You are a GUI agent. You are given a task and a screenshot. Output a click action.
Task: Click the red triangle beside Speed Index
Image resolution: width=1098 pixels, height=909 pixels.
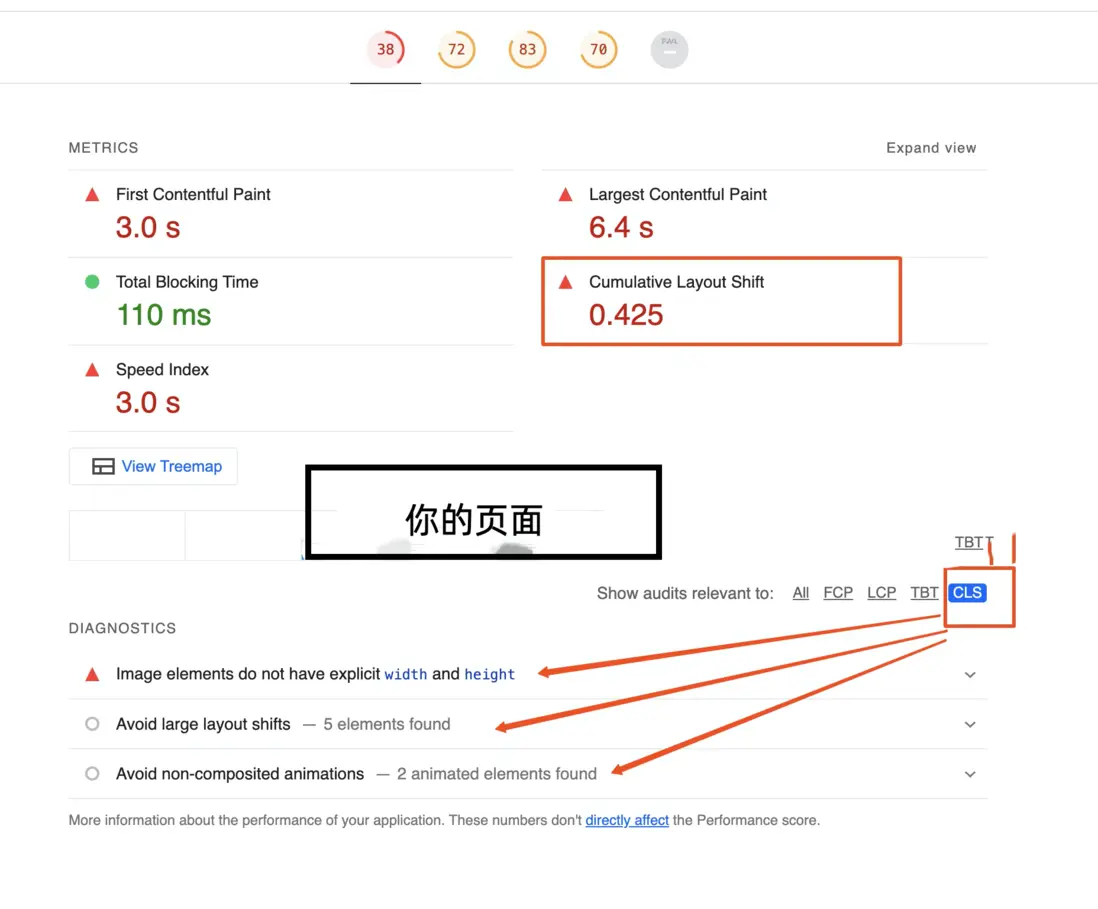click(x=92, y=370)
